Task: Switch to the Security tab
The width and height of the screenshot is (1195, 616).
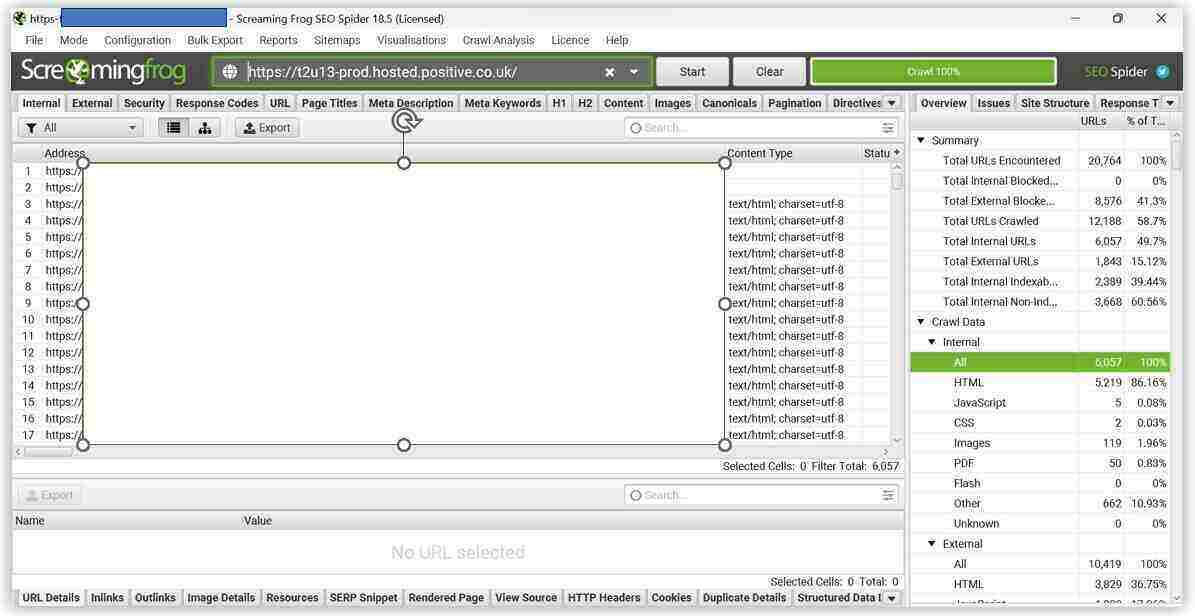Action: pyautogui.click(x=144, y=103)
